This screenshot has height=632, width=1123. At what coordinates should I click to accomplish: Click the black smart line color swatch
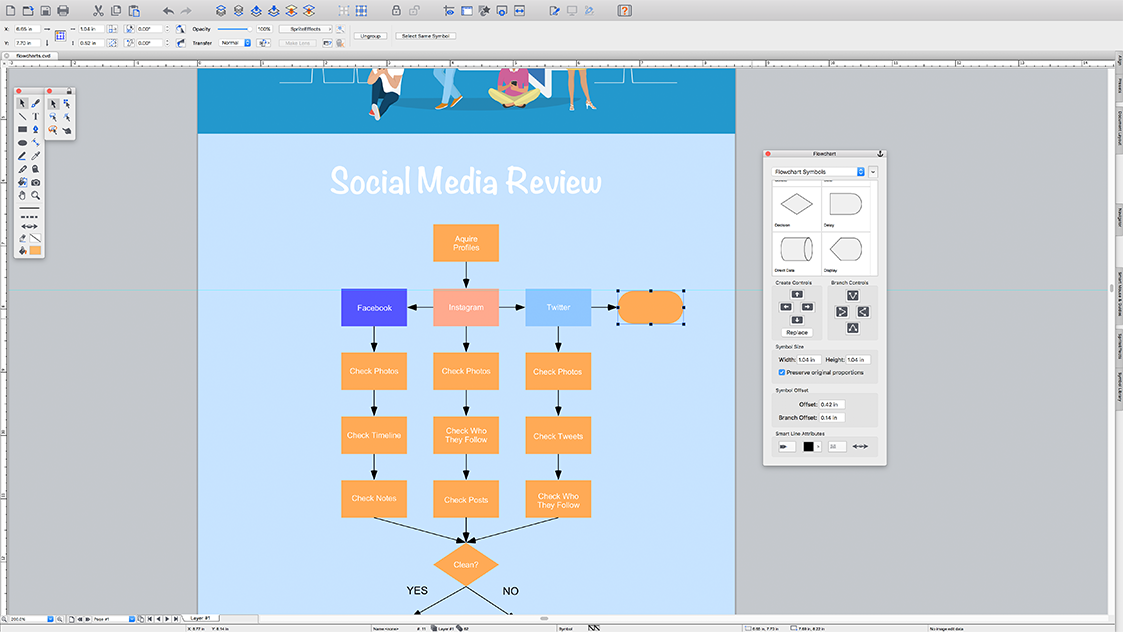click(x=808, y=446)
